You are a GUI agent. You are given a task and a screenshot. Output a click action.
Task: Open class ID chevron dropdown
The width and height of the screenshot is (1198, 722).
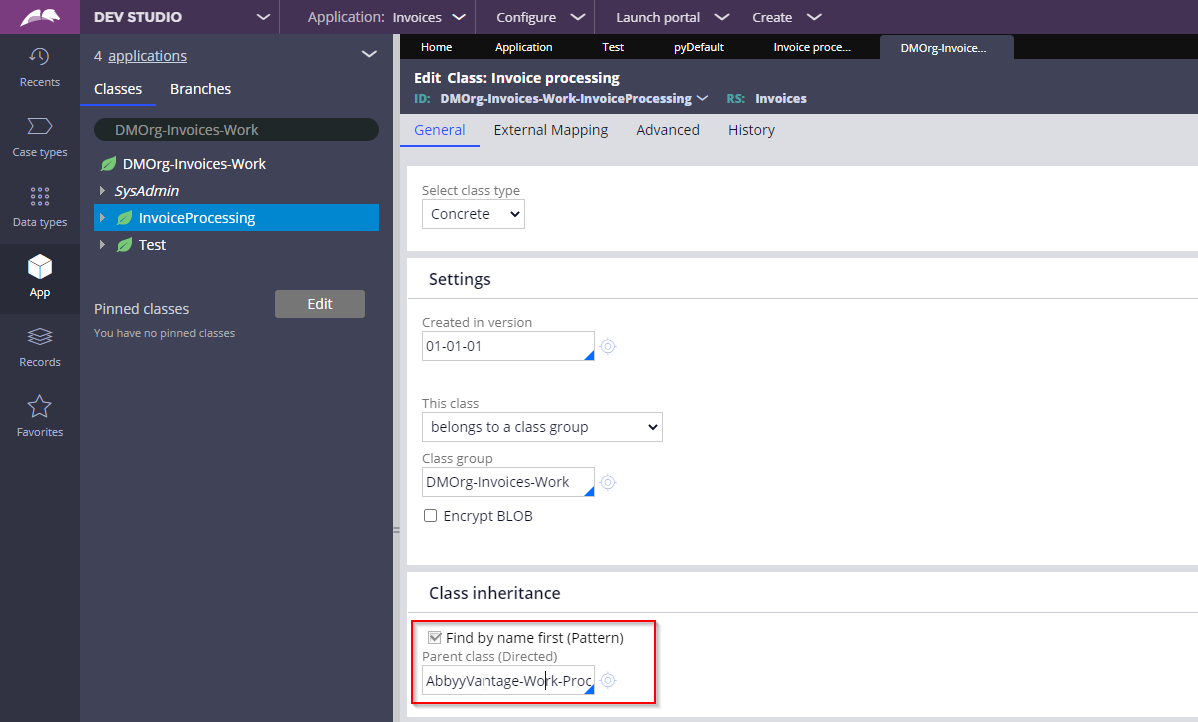click(x=703, y=99)
